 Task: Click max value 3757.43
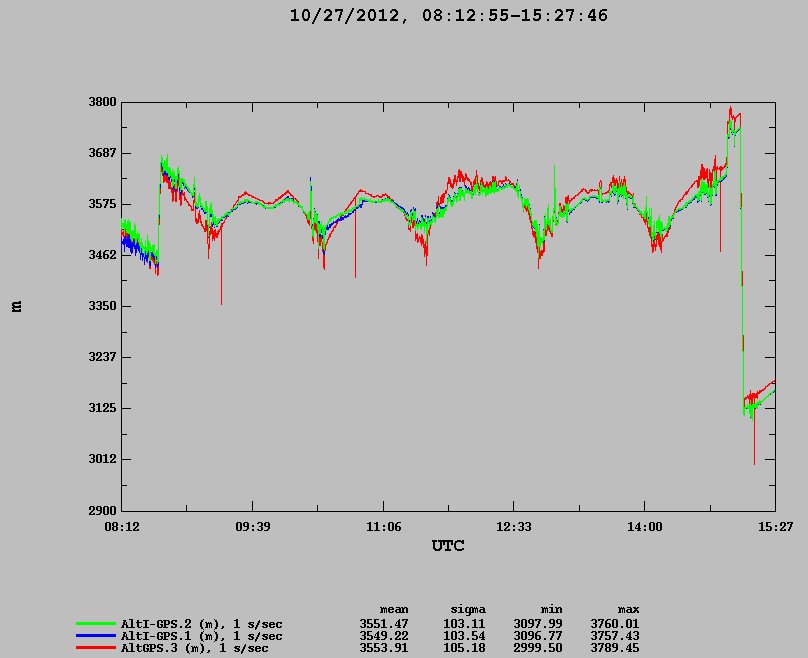tap(615, 636)
